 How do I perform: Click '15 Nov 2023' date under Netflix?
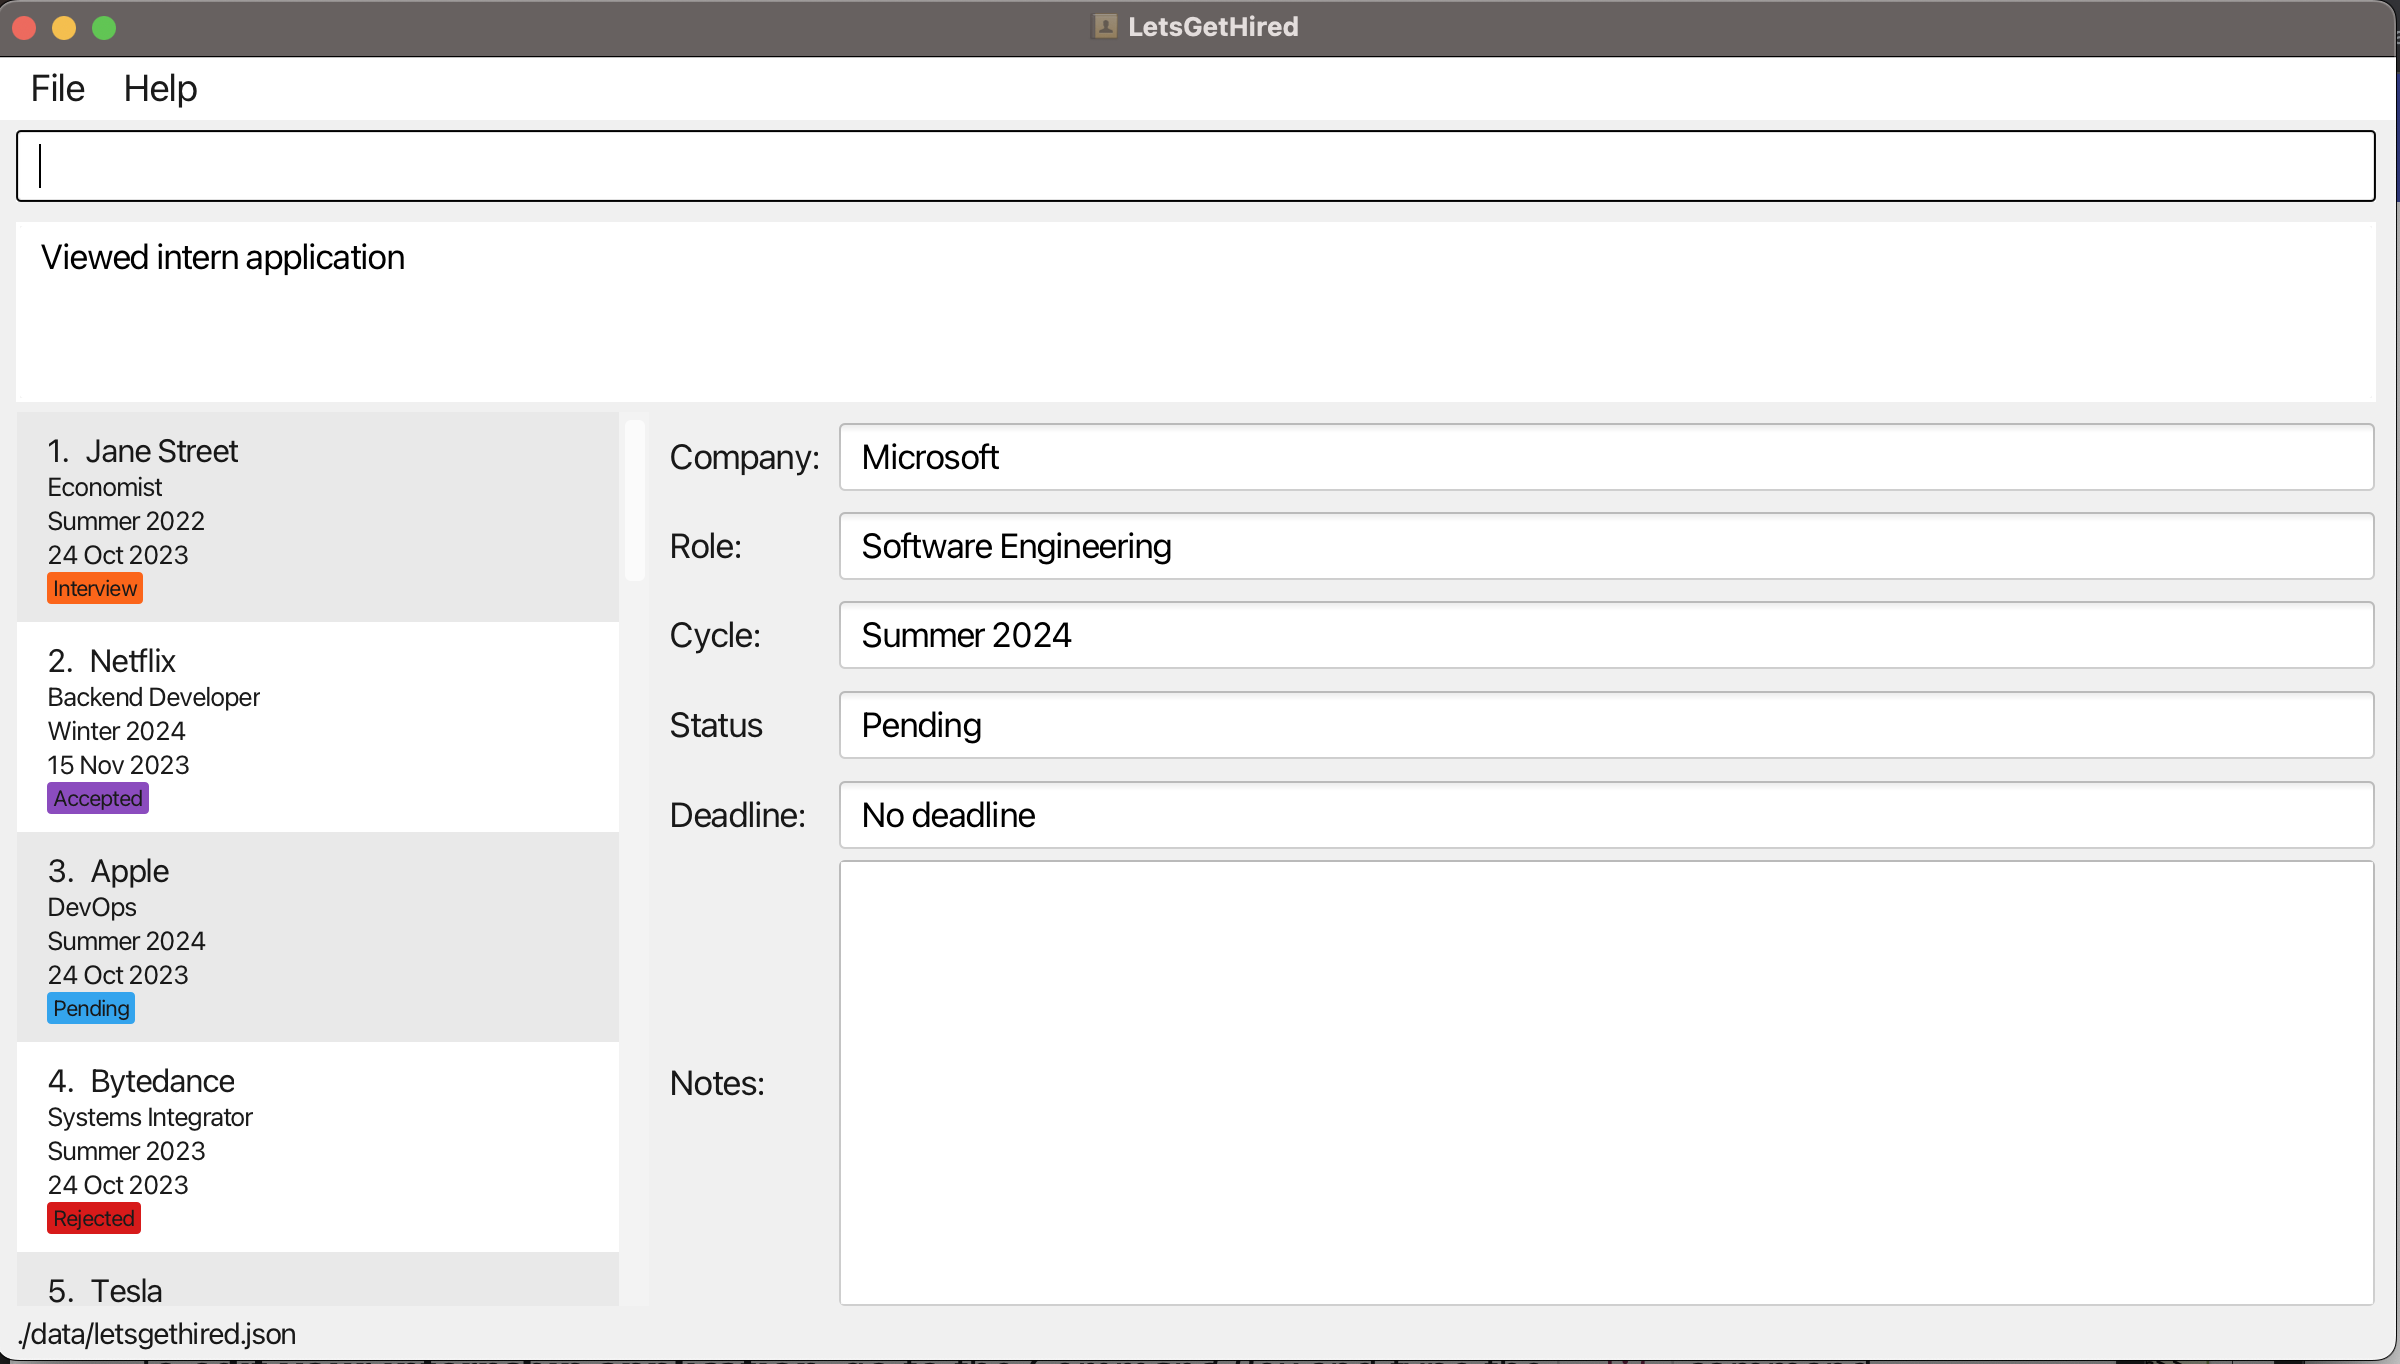[119, 765]
